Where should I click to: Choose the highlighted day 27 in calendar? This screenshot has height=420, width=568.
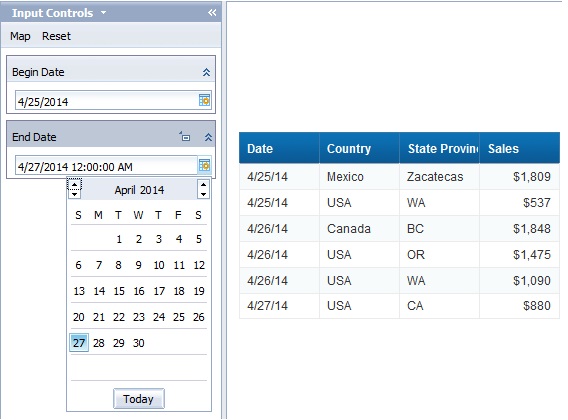[79, 343]
